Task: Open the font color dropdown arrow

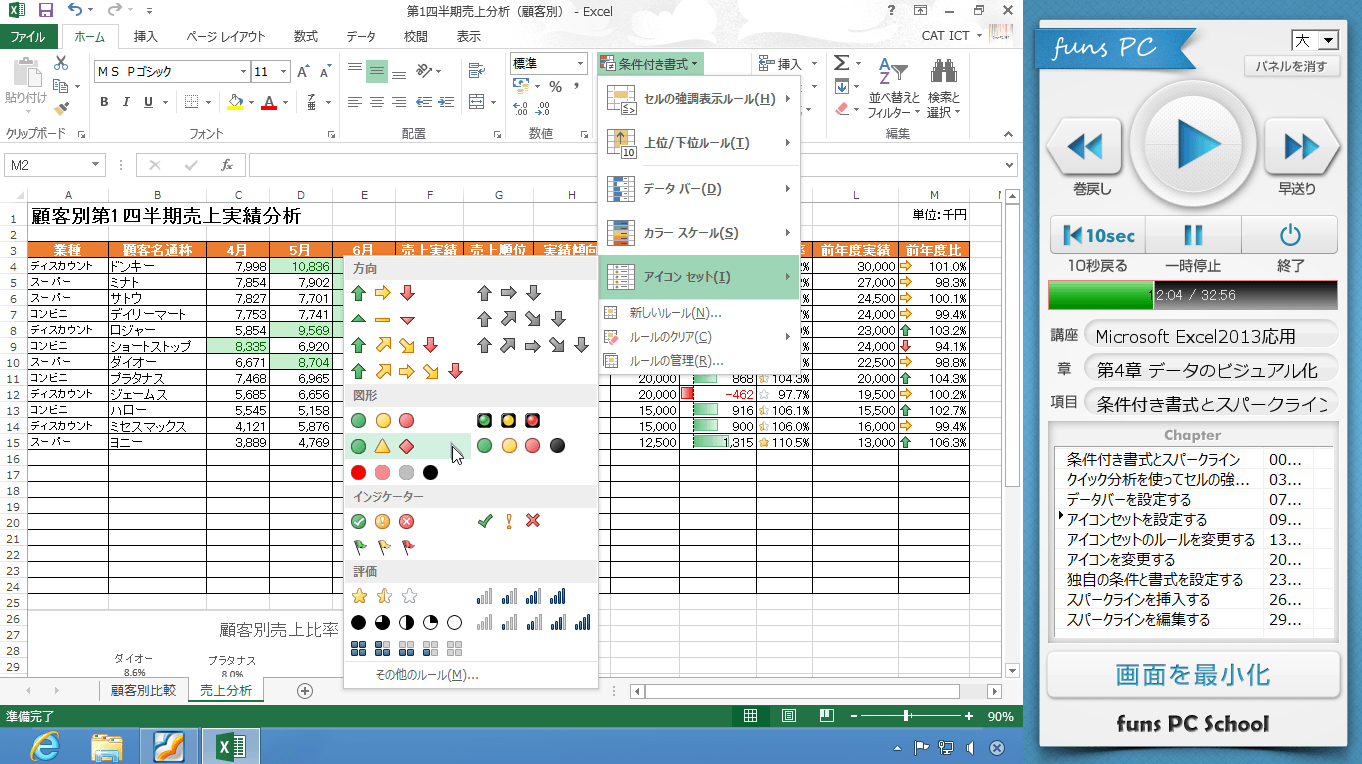Action: point(284,103)
